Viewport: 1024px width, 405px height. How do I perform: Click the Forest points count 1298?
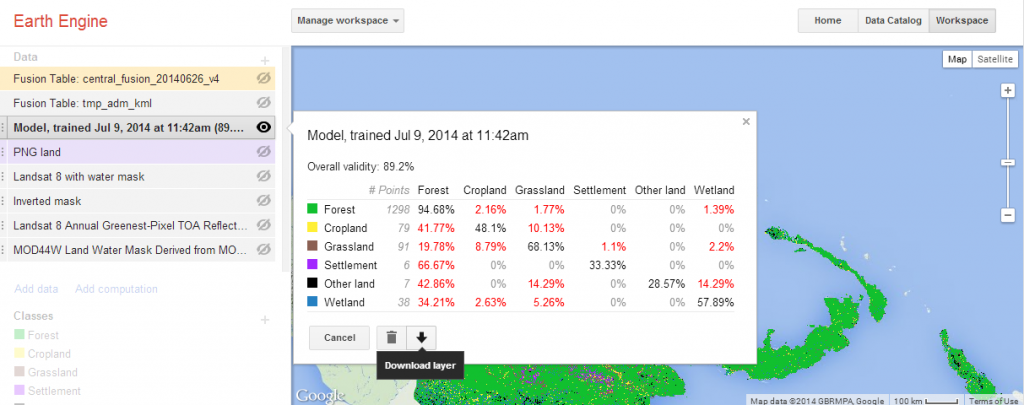[x=398, y=210]
